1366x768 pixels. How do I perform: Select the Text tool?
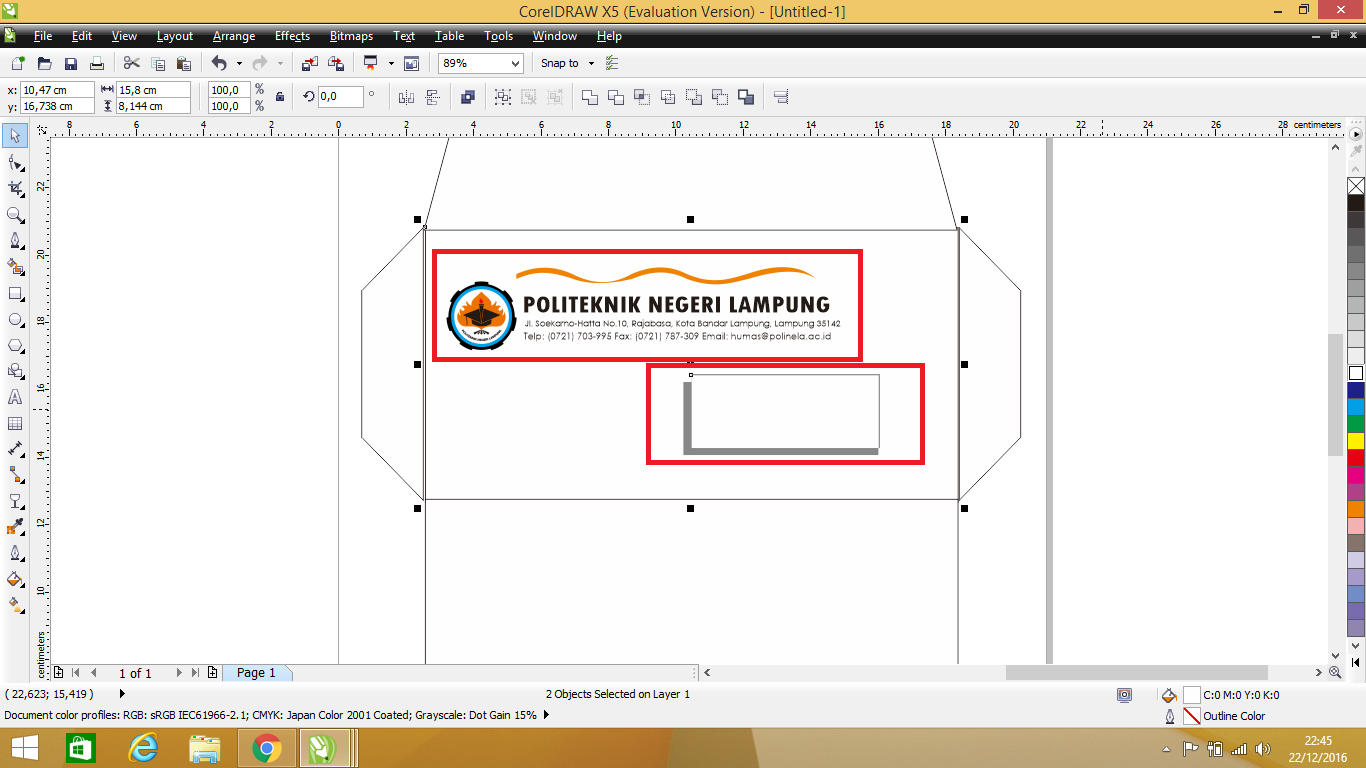15,397
